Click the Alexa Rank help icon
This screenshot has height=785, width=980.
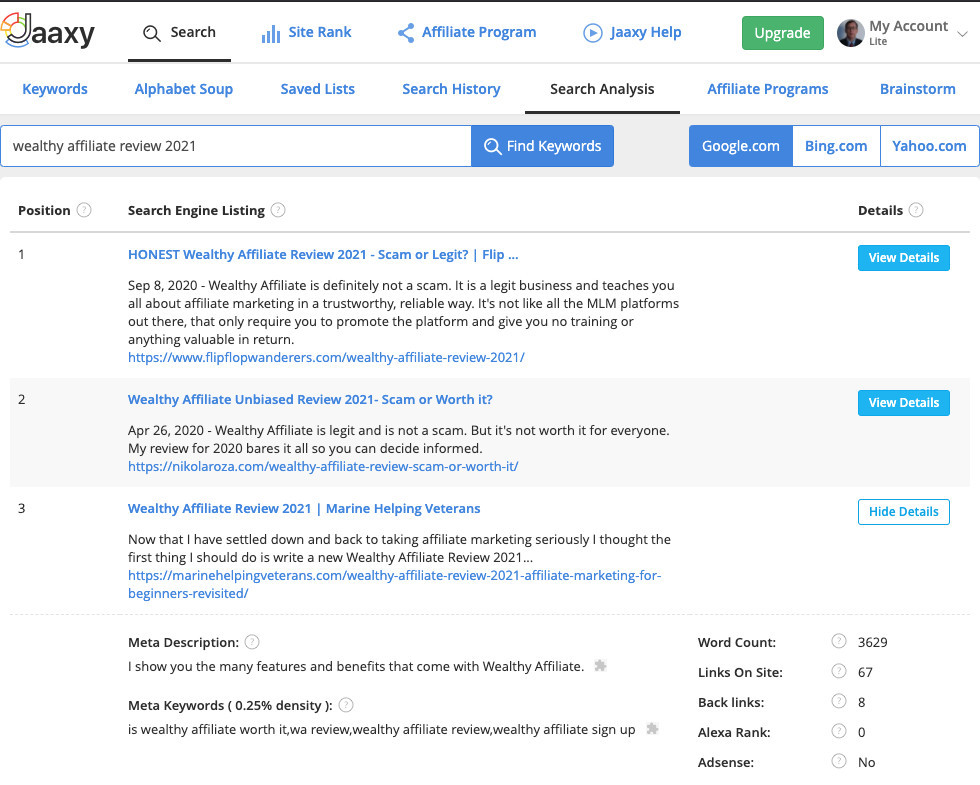839,731
